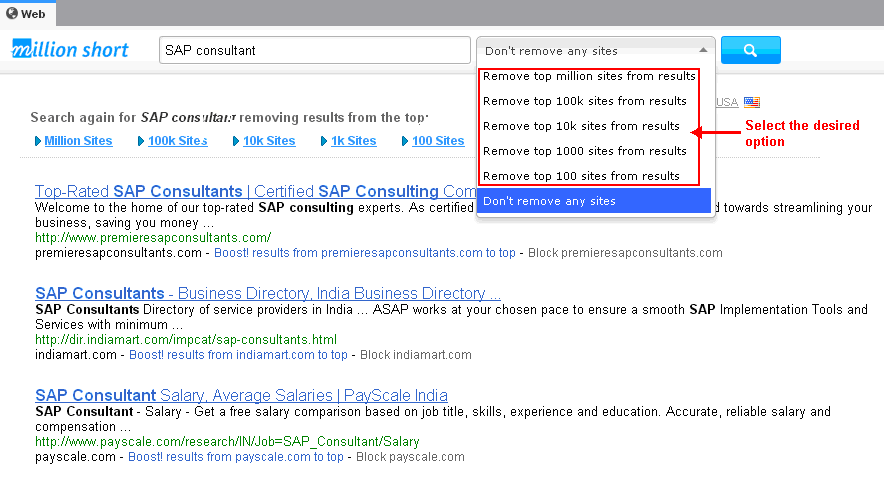884x479 pixels.
Task: Click the arrow beside 1k Sites
Action: pyautogui.click(x=324, y=141)
